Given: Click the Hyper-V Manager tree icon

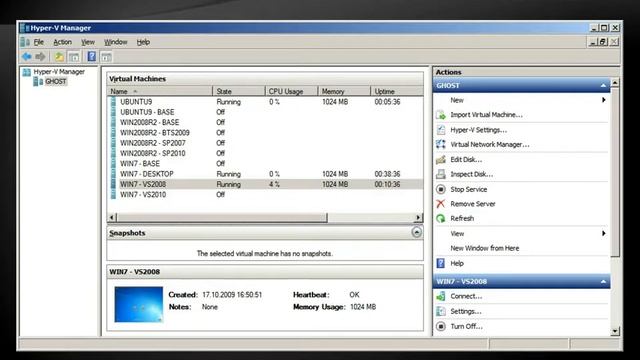Looking at the screenshot, I should (27, 72).
